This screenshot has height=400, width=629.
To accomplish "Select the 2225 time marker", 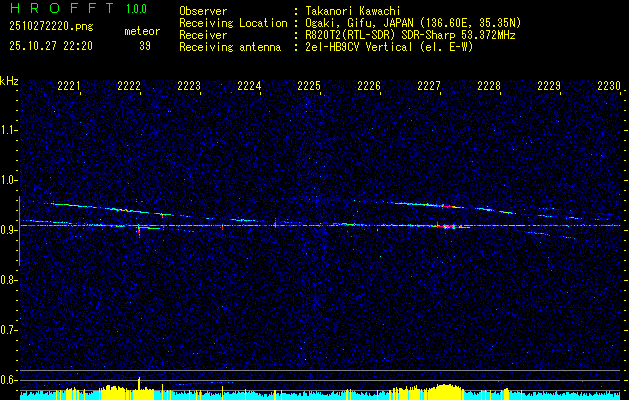I will [x=309, y=87].
